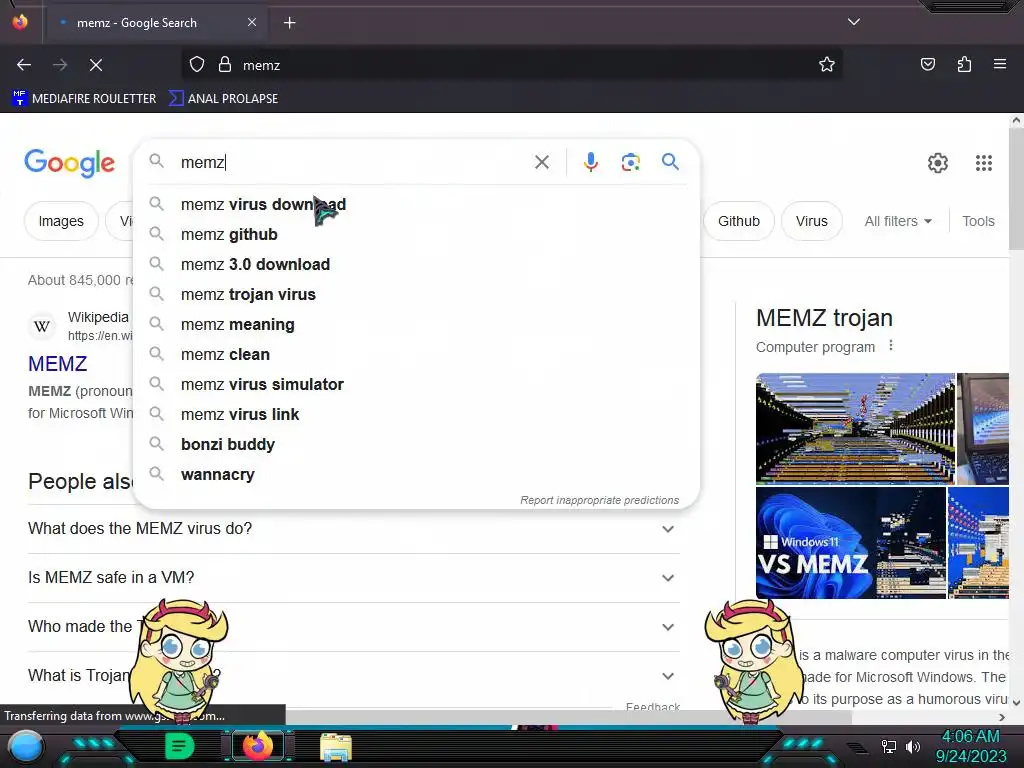The image size is (1024, 768).
Task: Expand What does the MEMZ virus do
Action: [353, 529]
